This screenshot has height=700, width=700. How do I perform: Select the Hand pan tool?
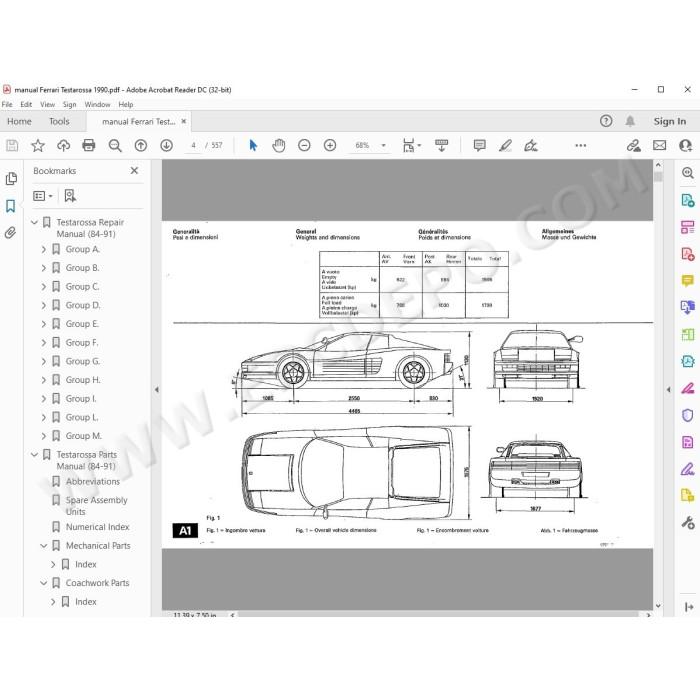tap(279, 145)
